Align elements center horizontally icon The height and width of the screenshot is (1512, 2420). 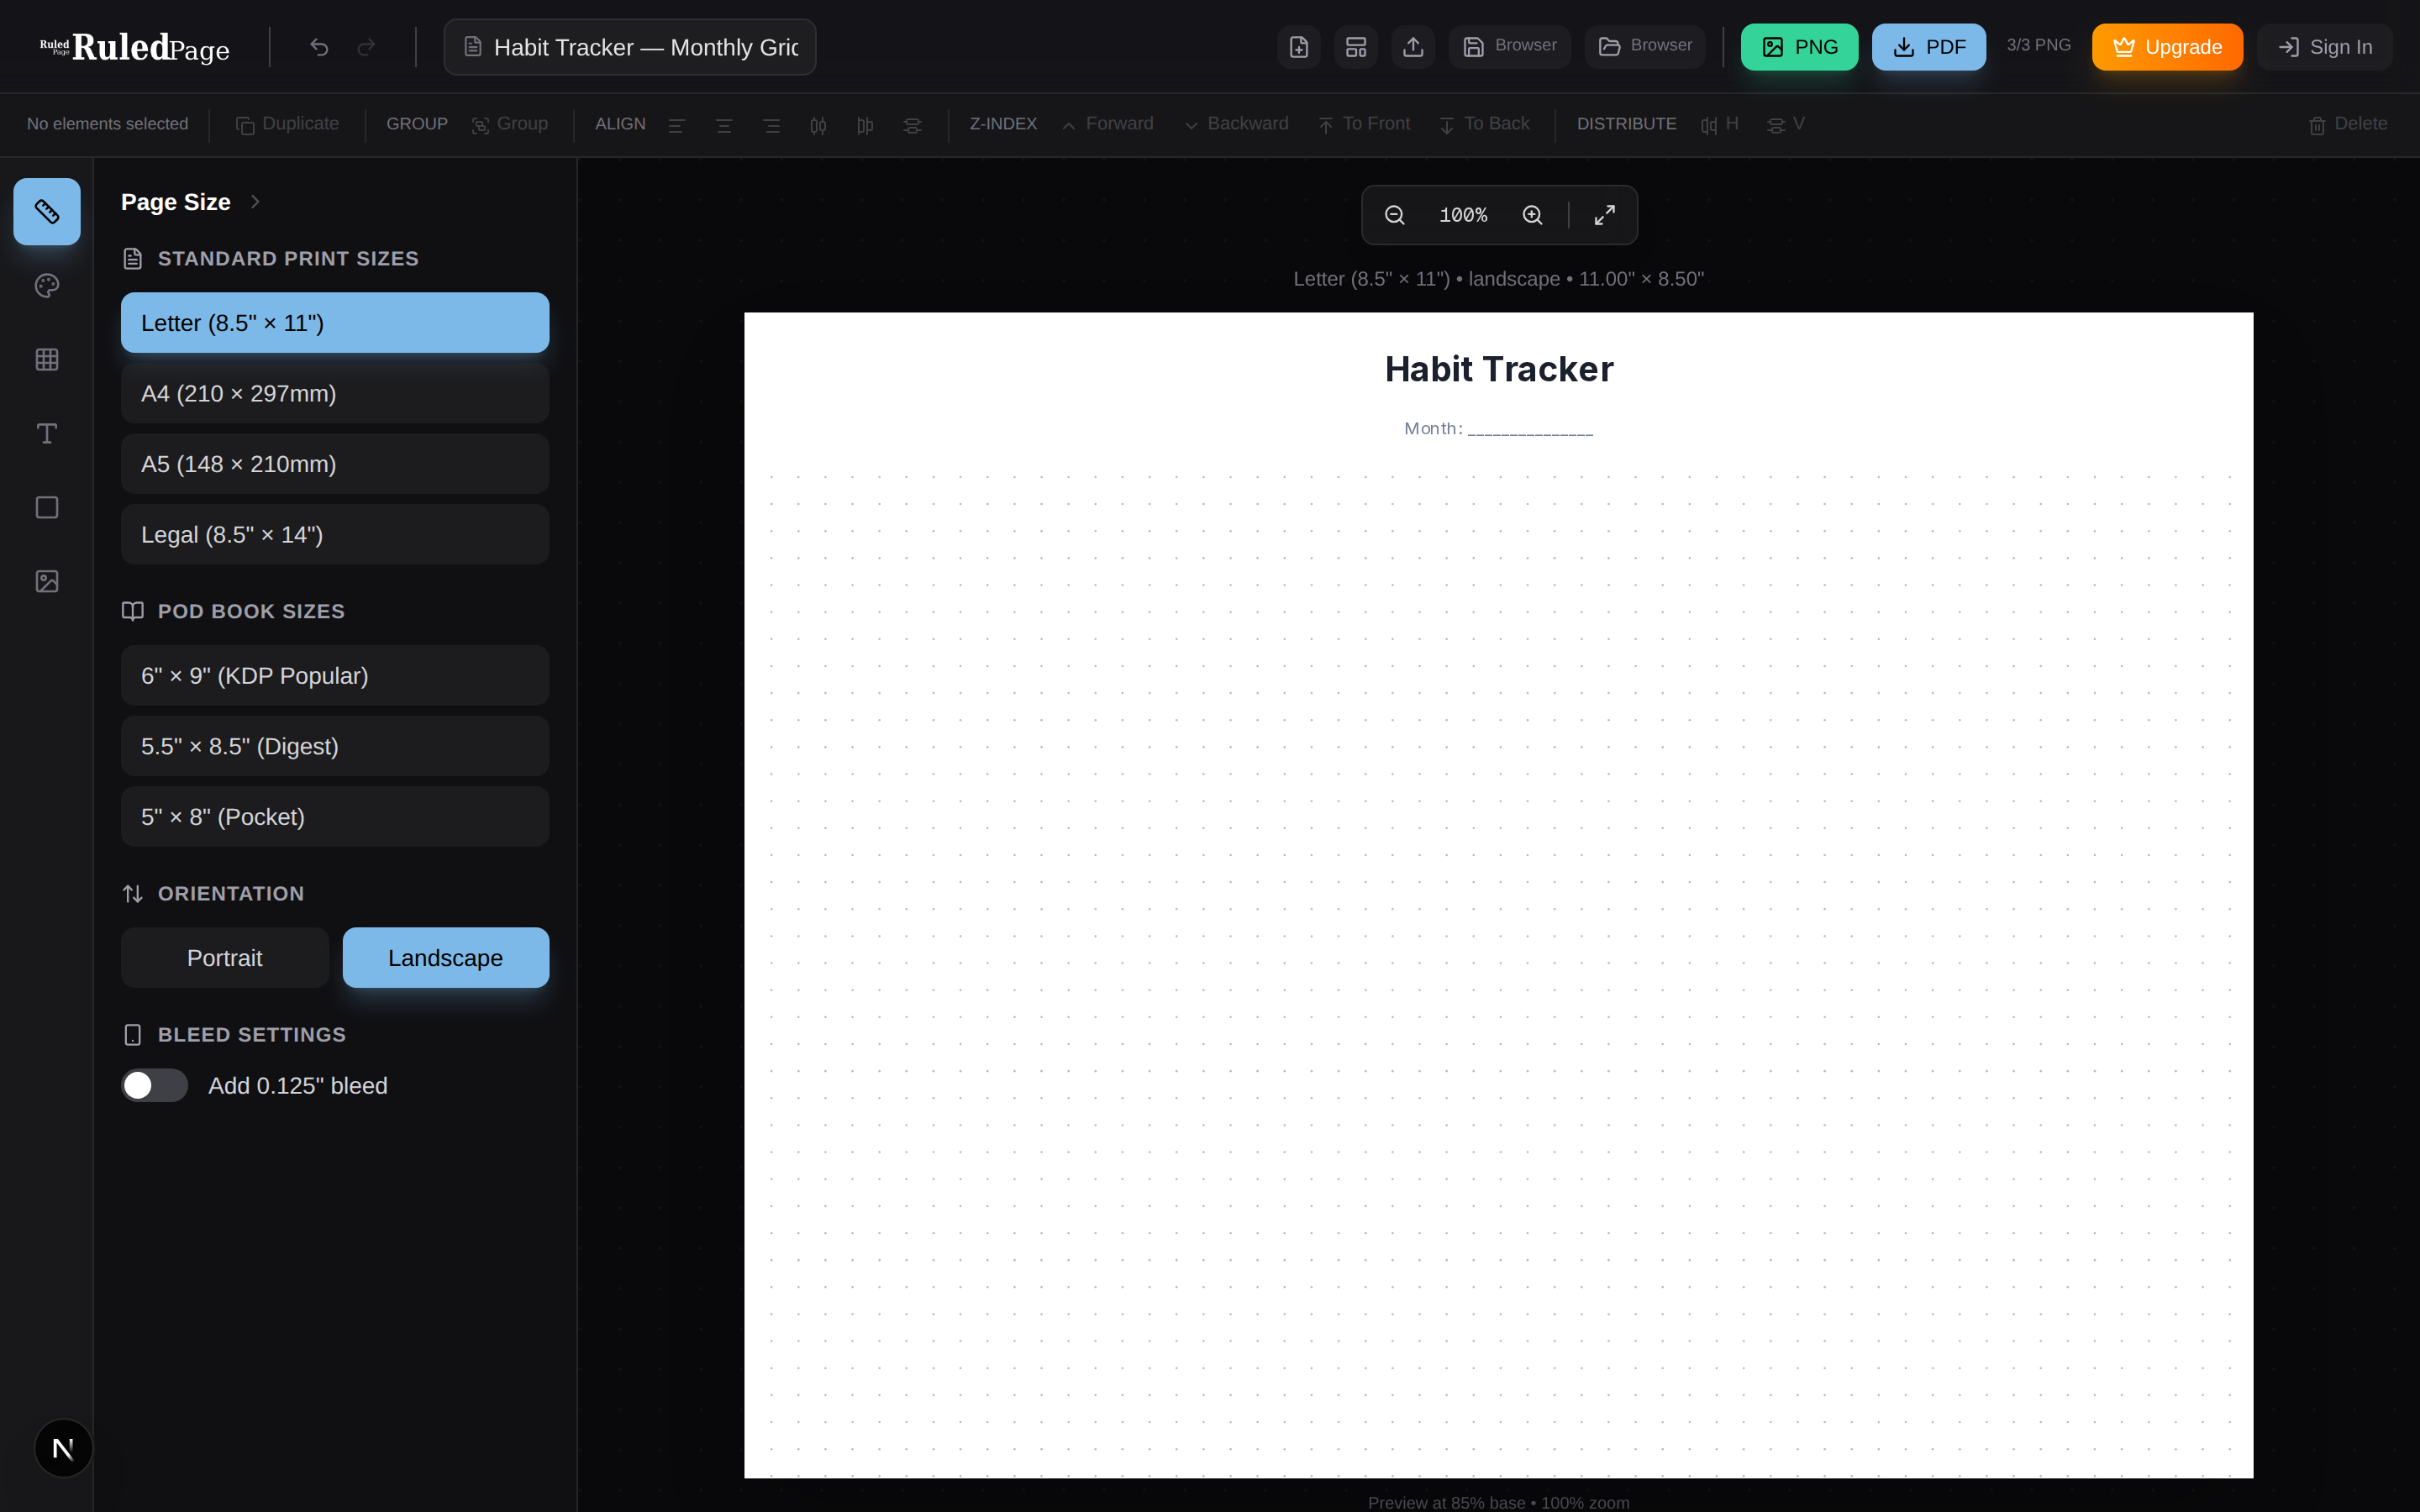[x=724, y=125]
